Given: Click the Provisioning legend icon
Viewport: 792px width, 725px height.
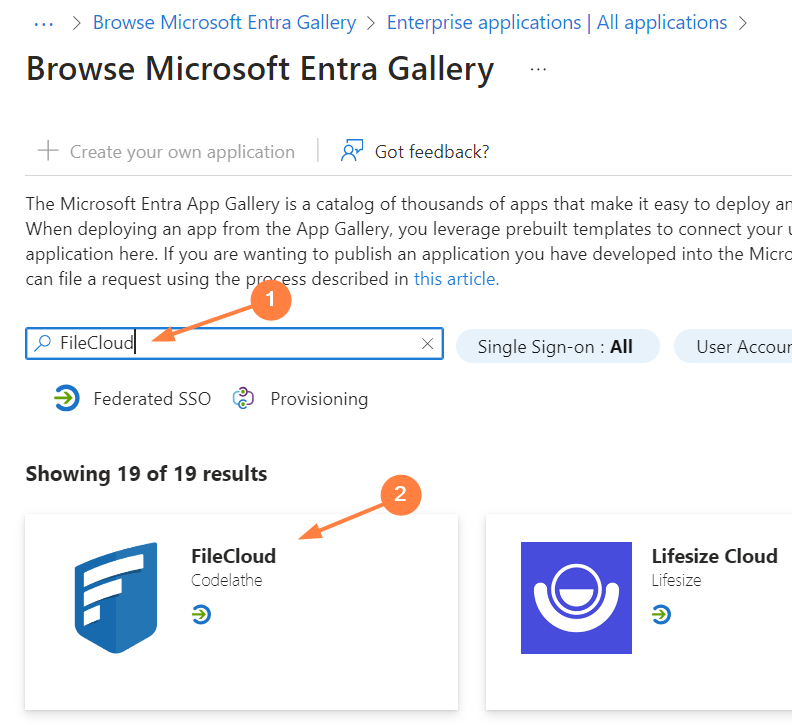Looking at the screenshot, I should (x=243, y=398).
